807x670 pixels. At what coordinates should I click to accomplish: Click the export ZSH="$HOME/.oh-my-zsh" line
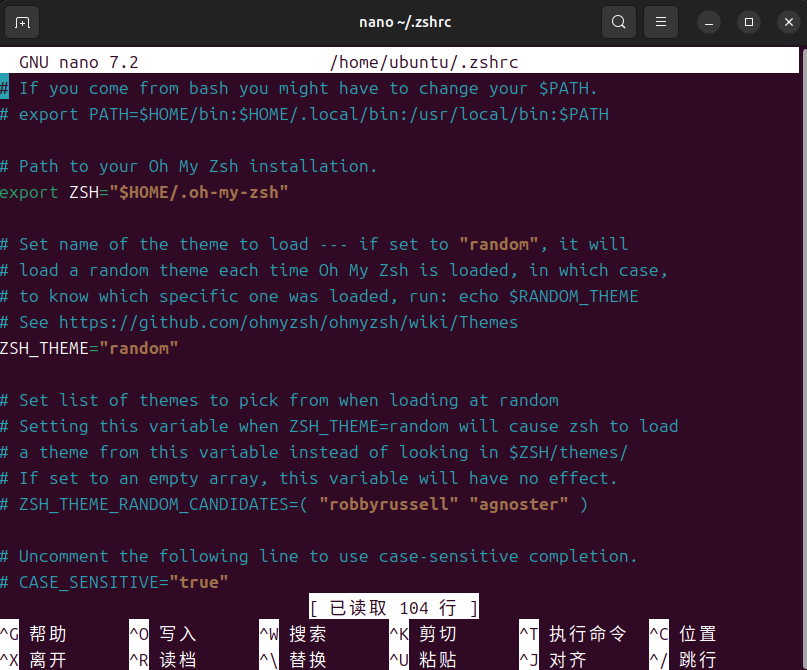point(145,192)
